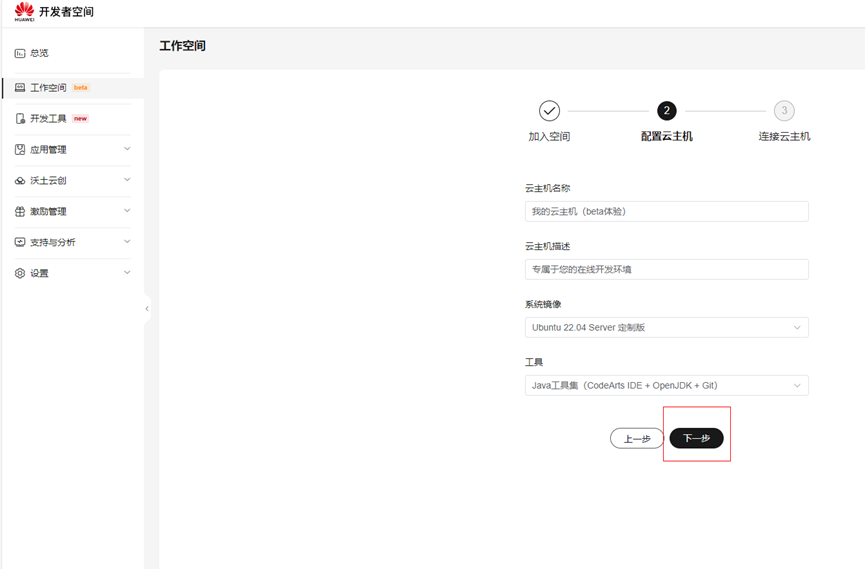Expand the 设置 chevron
Viewport: 865px width, 569px height.
point(127,272)
